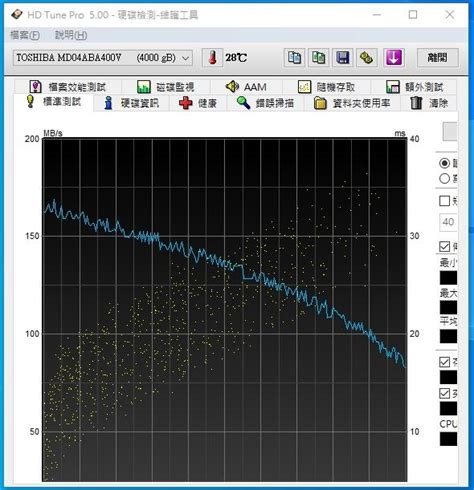Switch to the 檔案效能測試 tab

[68, 87]
